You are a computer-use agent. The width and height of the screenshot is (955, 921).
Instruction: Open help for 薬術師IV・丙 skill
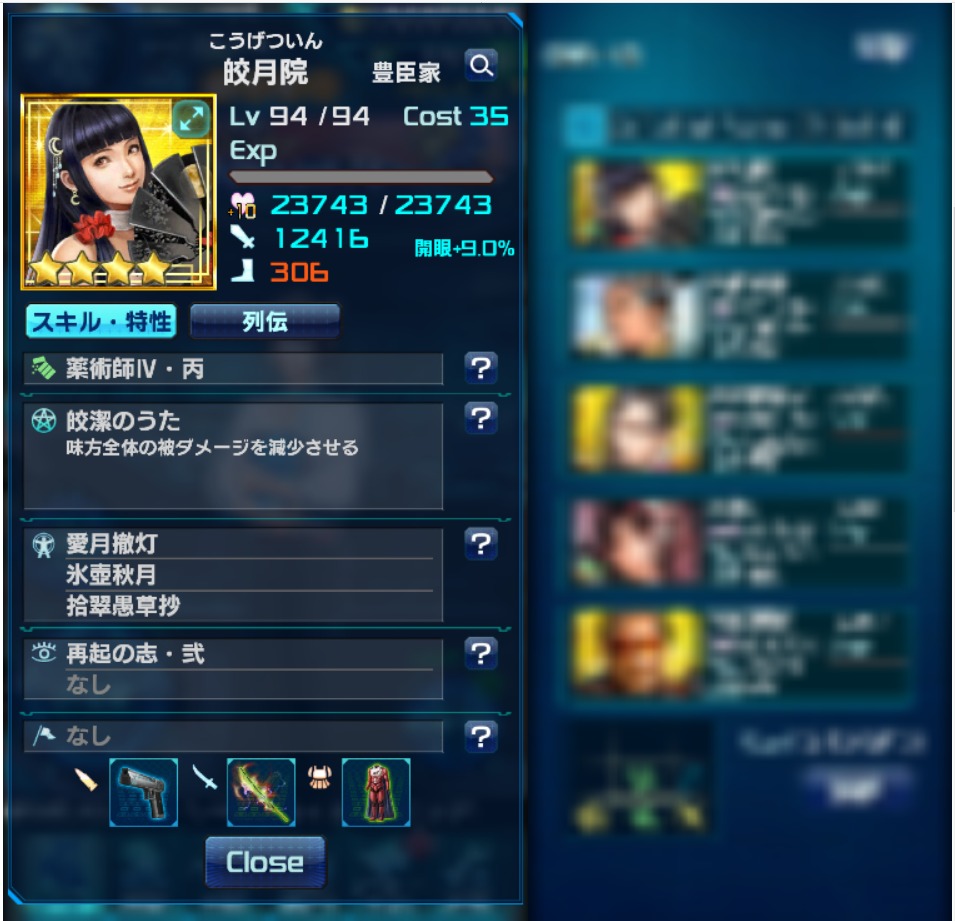click(x=481, y=368)
